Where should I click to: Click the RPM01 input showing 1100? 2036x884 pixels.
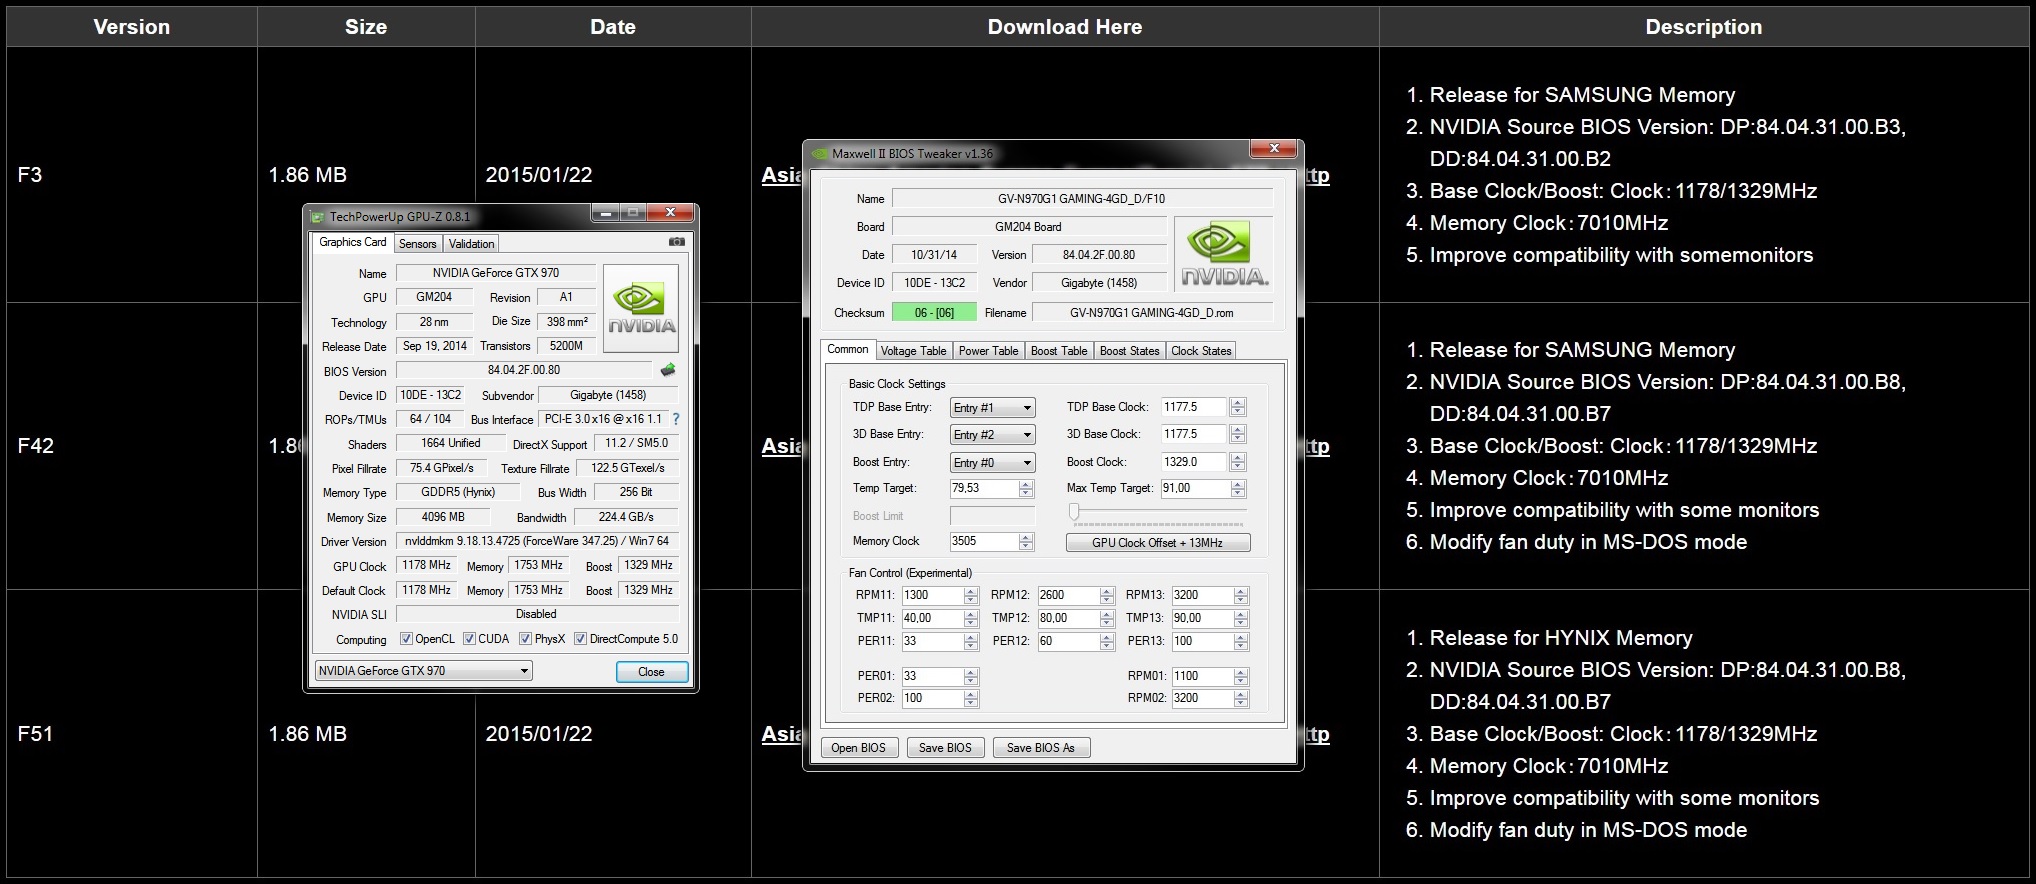(1202, 676)
